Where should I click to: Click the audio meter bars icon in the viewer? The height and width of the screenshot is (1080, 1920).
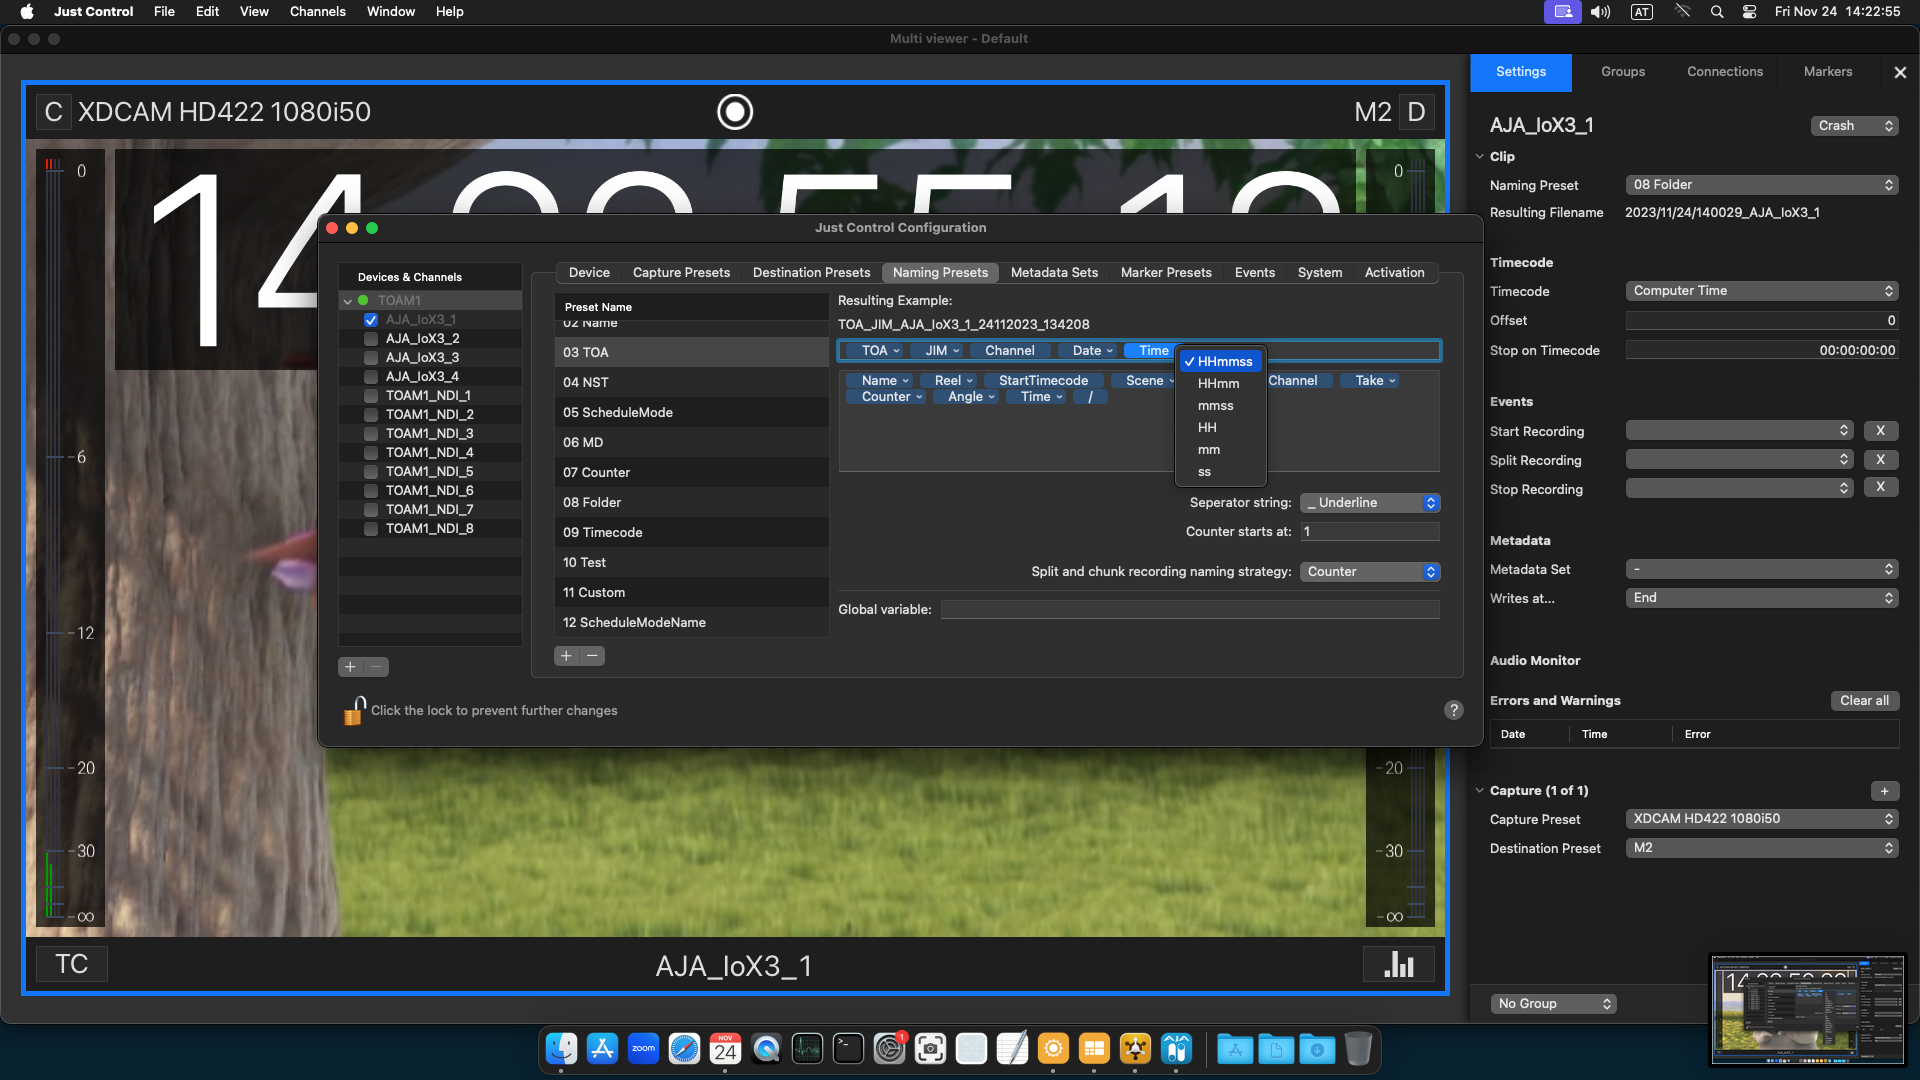1399,965
